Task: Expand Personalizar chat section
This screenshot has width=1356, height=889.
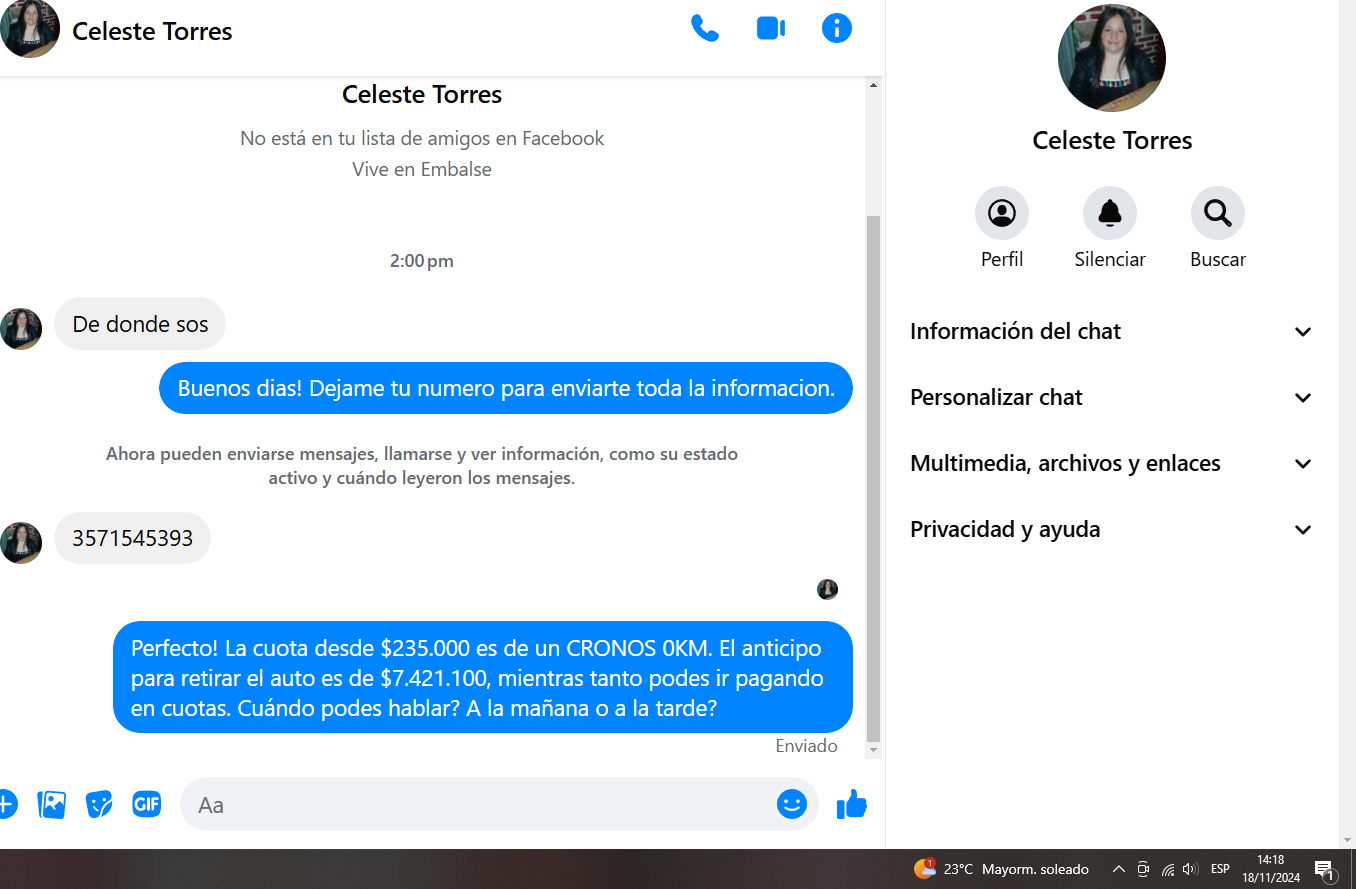Action: point(1111,398)
